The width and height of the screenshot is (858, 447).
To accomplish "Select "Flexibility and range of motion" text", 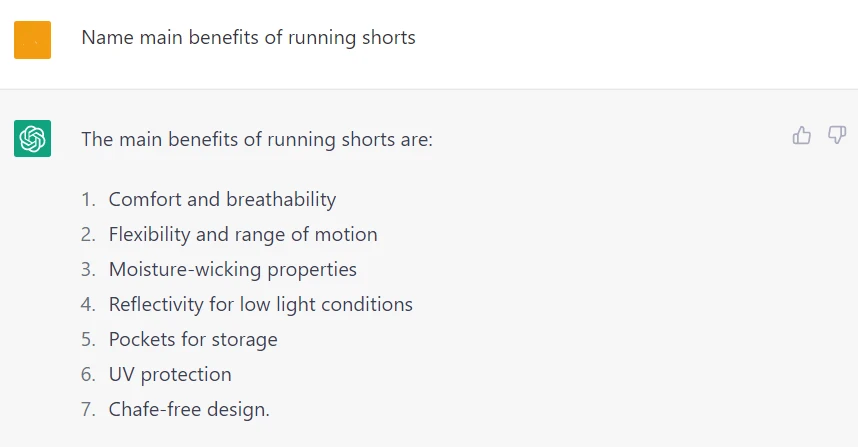I will (243, 234).
